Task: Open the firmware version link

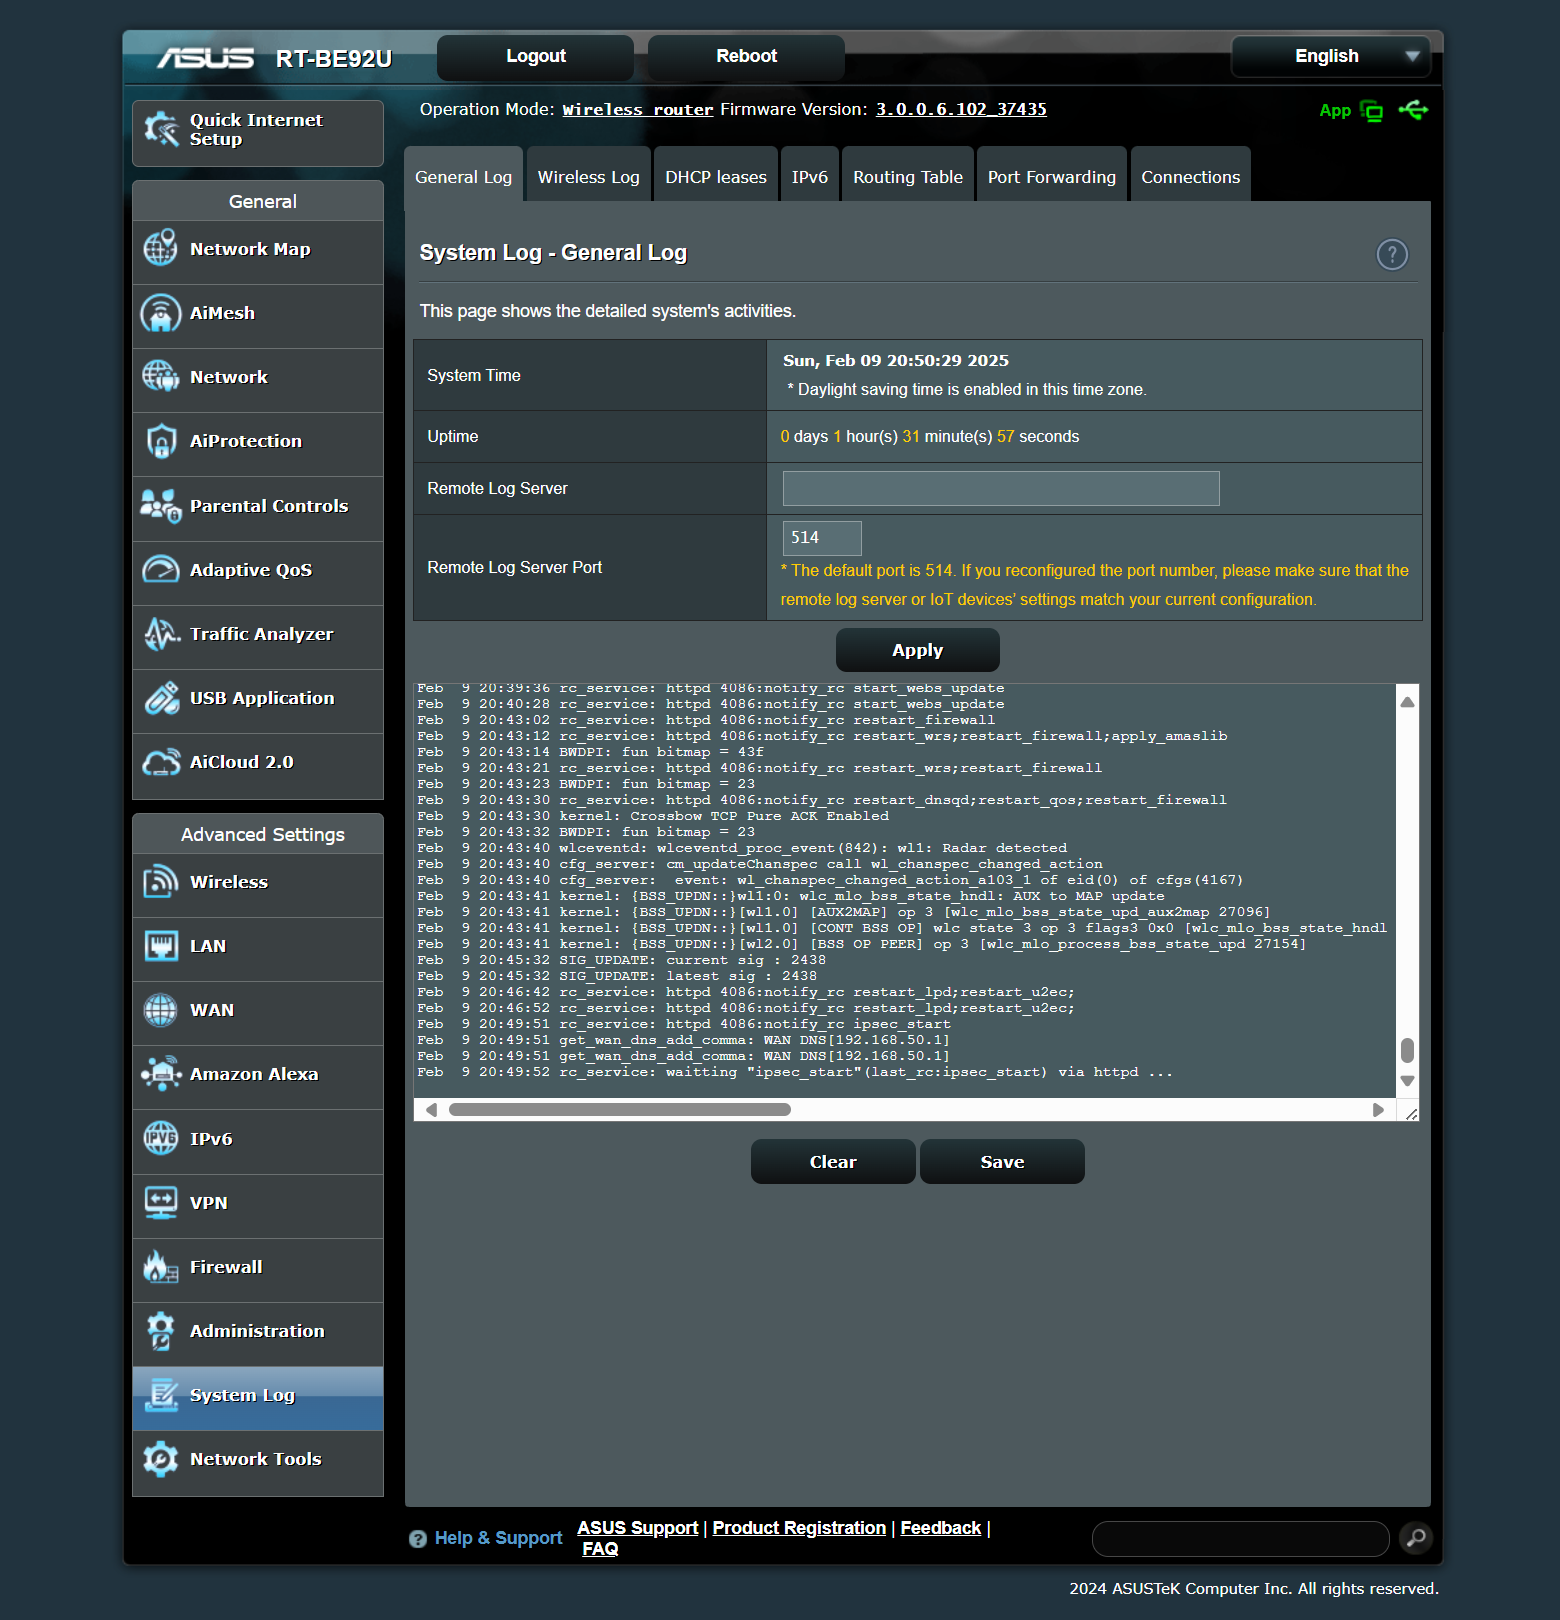Action: pos(960,109)
